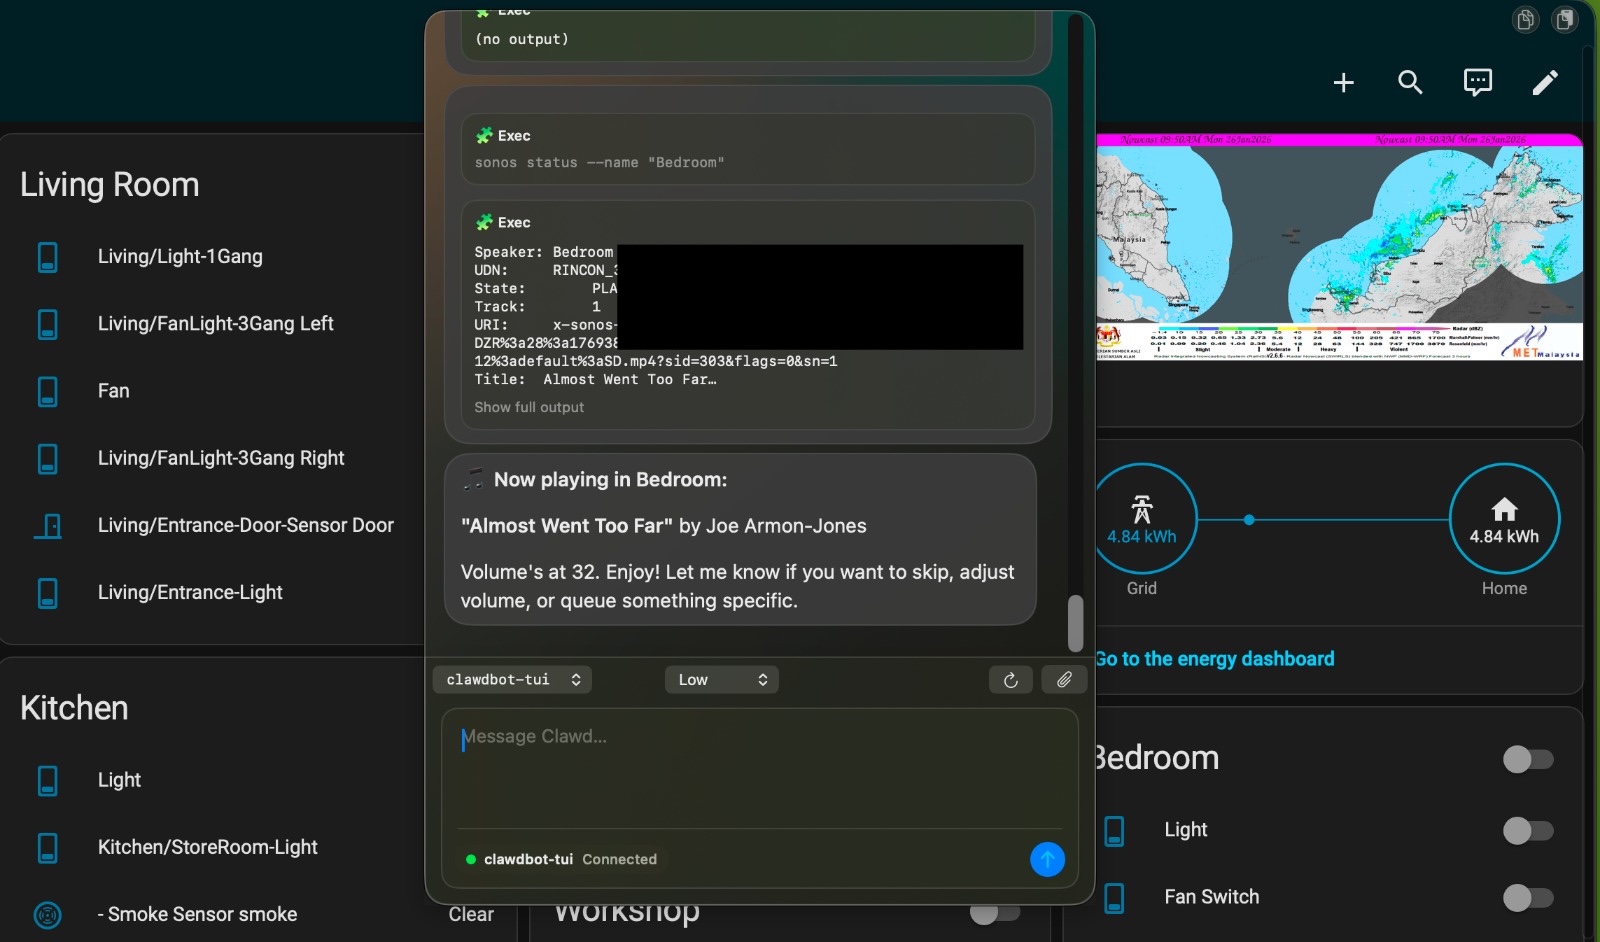Toggle the Bedroom group switch
This screenshot has width=1600, height=942.
(x=1528, y=759)
